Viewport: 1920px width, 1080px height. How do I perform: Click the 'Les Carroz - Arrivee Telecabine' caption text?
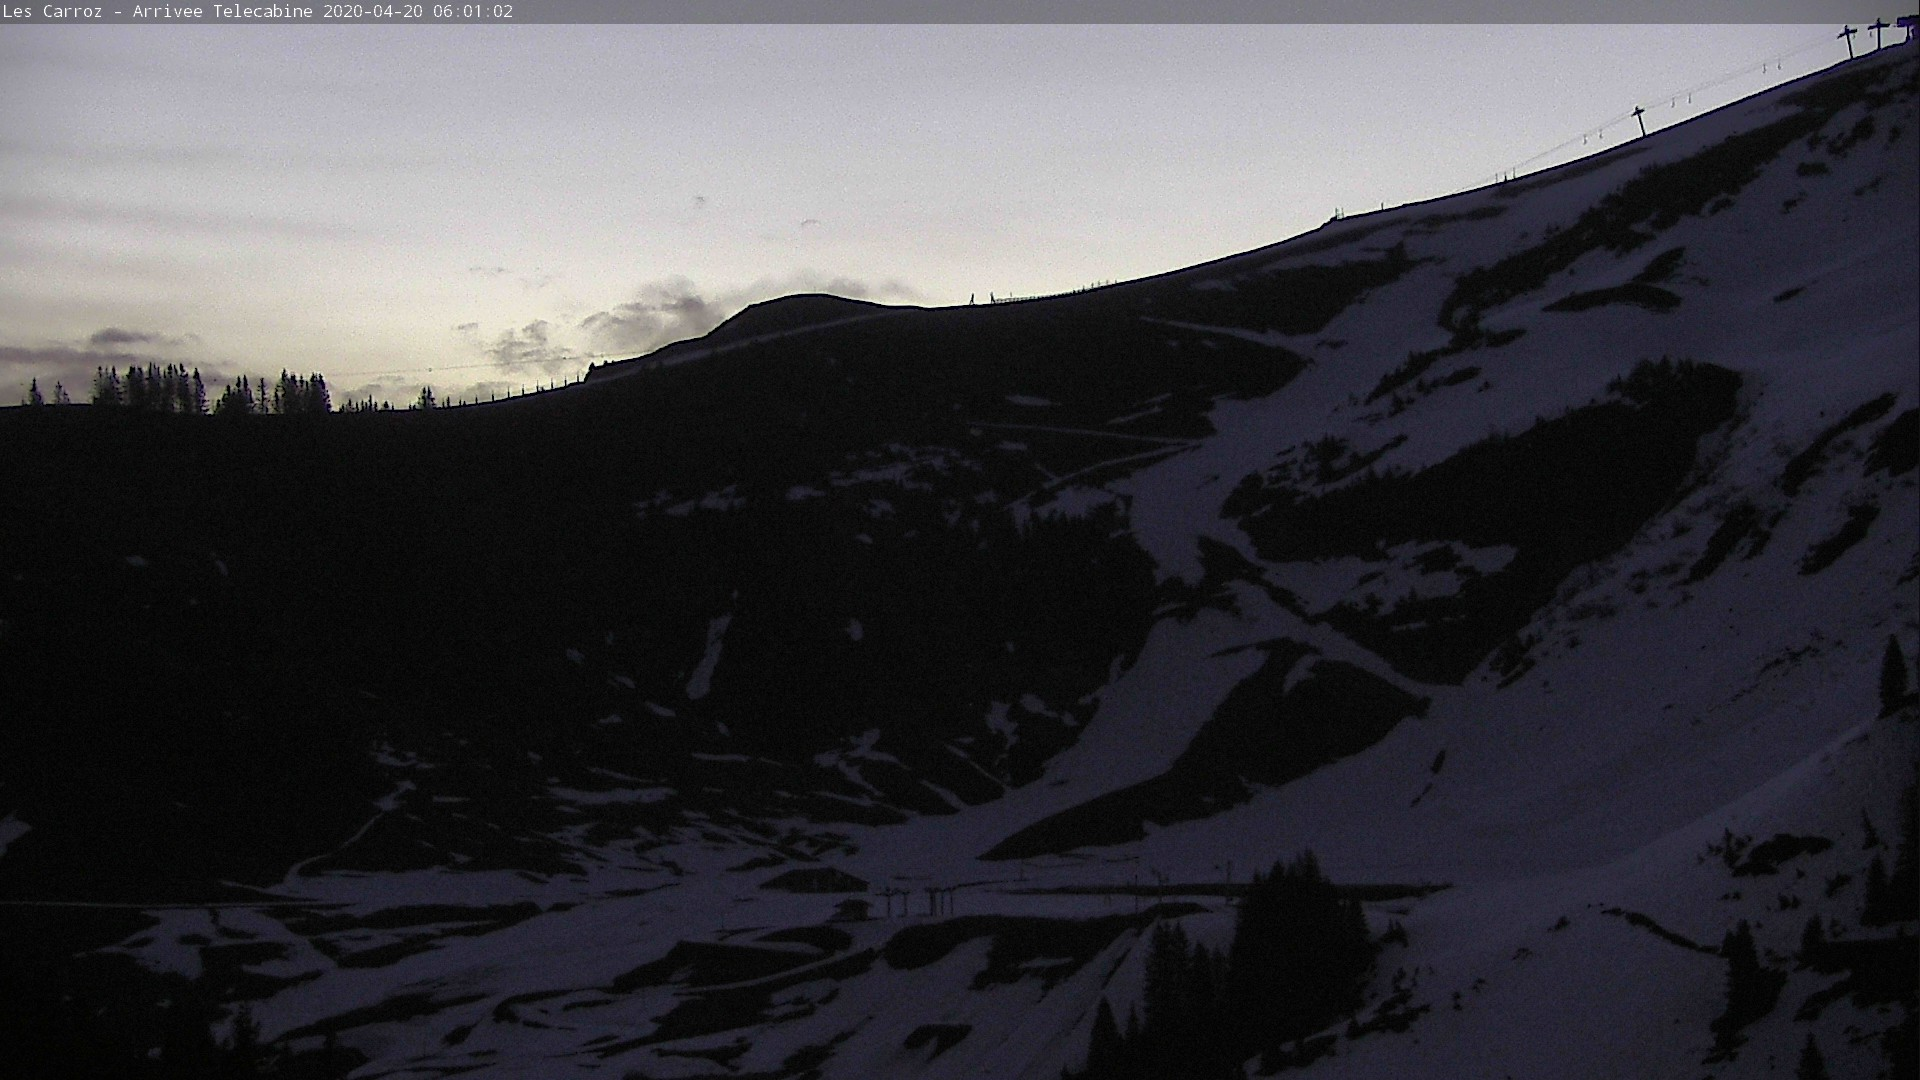tap(158, 12)
